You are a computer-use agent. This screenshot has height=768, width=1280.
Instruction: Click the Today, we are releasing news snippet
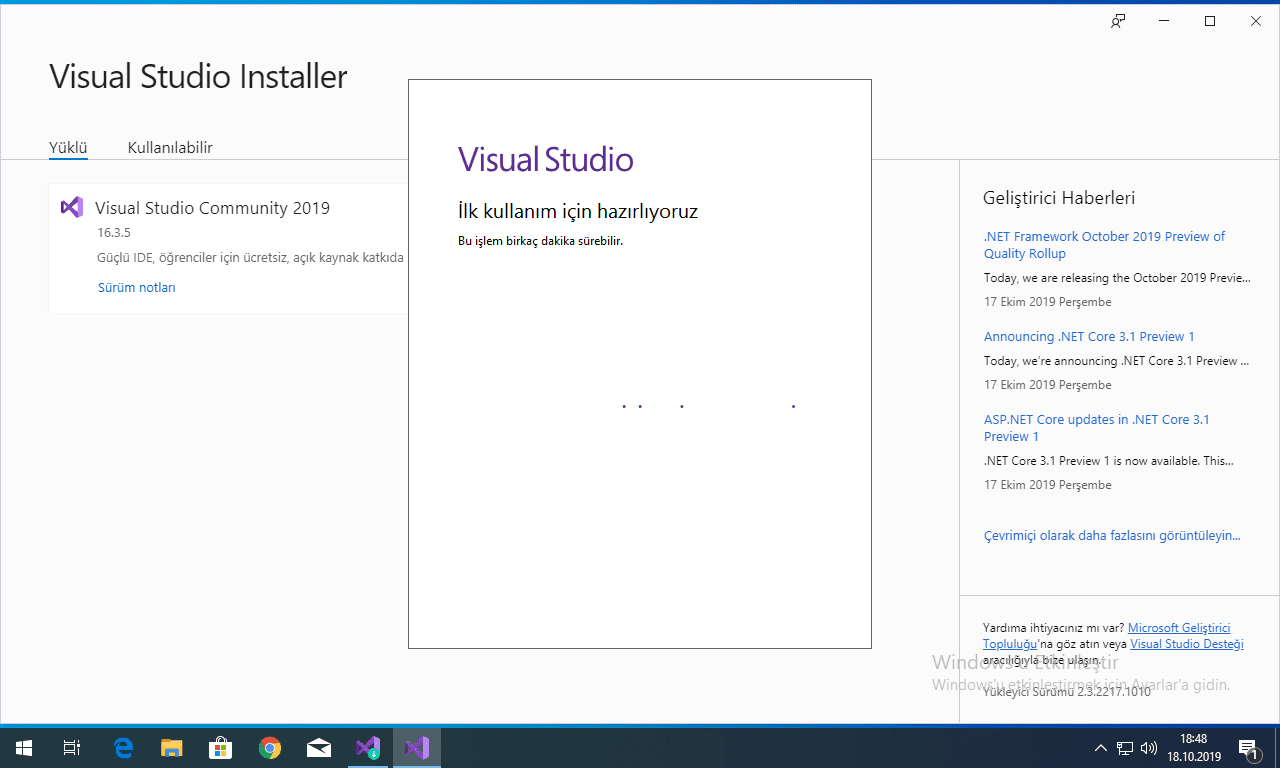(1117, 278)
